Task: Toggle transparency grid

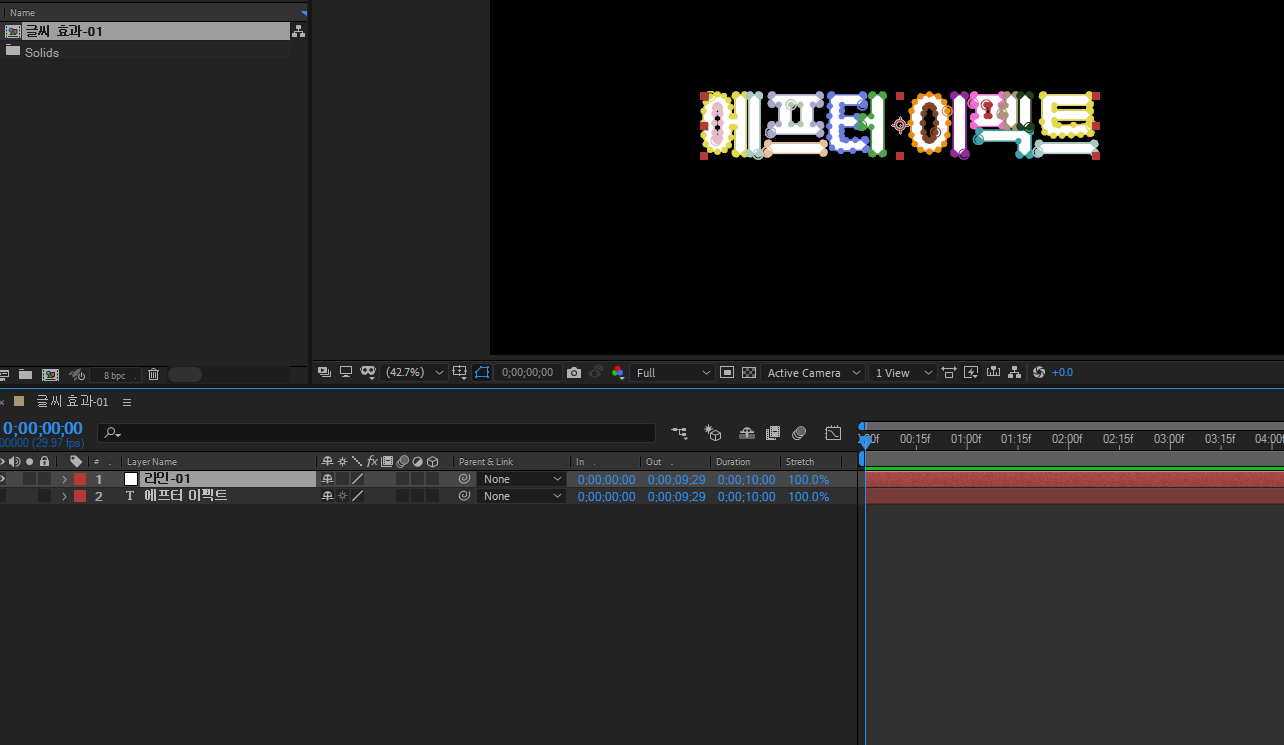Action: coord(749,372)
